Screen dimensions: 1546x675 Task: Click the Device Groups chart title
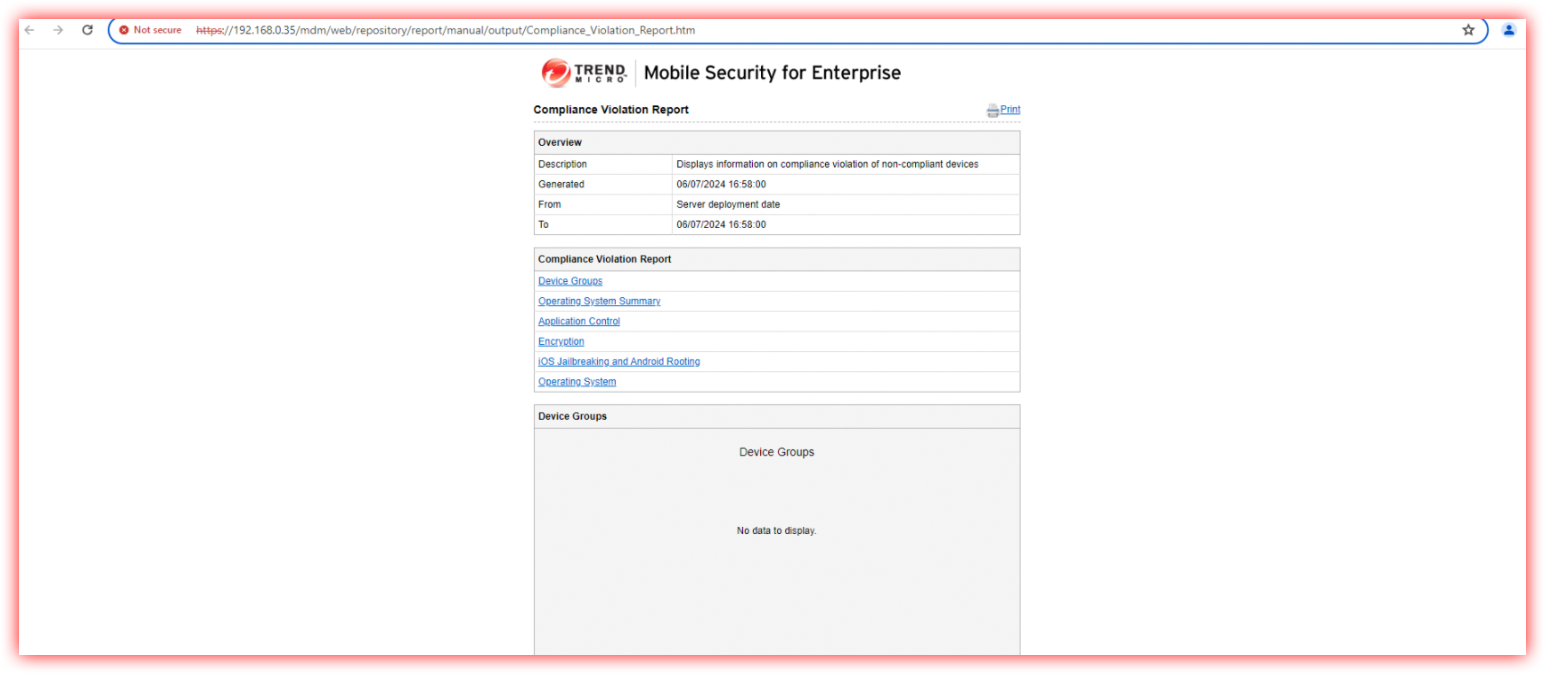click(777, 452)
